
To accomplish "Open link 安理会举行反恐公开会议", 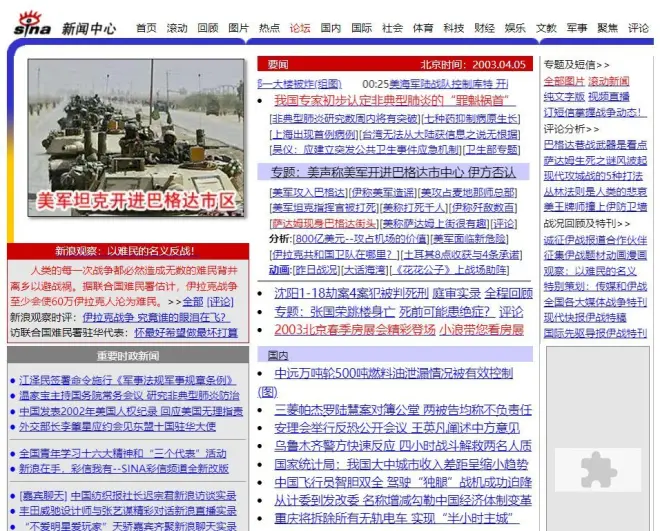I will tap(341, 428).
